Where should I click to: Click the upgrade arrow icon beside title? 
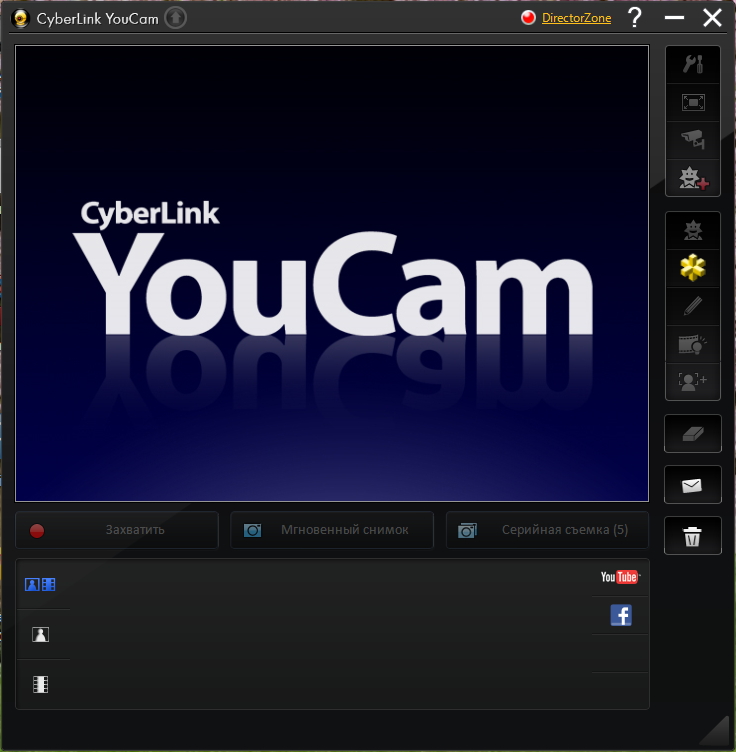pos(175,18)
